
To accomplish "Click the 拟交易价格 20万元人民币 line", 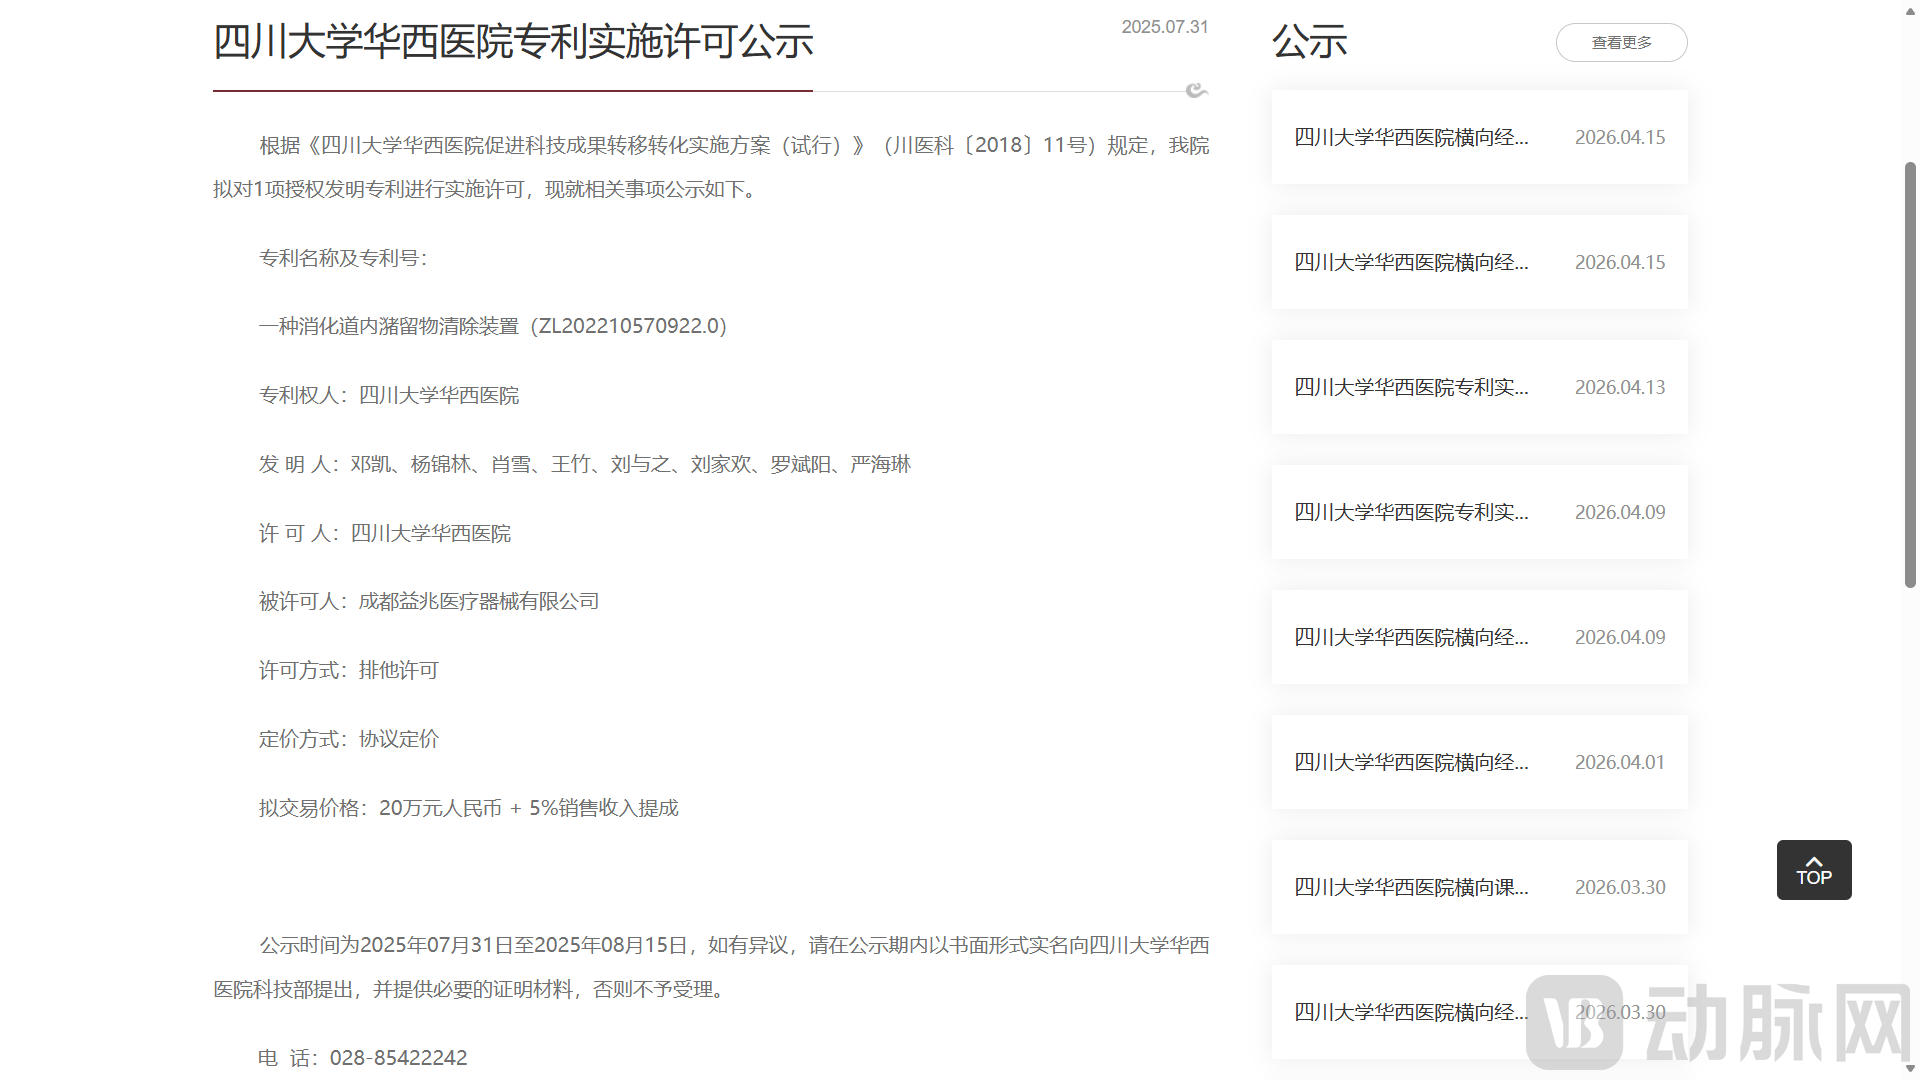I will 469,808.
